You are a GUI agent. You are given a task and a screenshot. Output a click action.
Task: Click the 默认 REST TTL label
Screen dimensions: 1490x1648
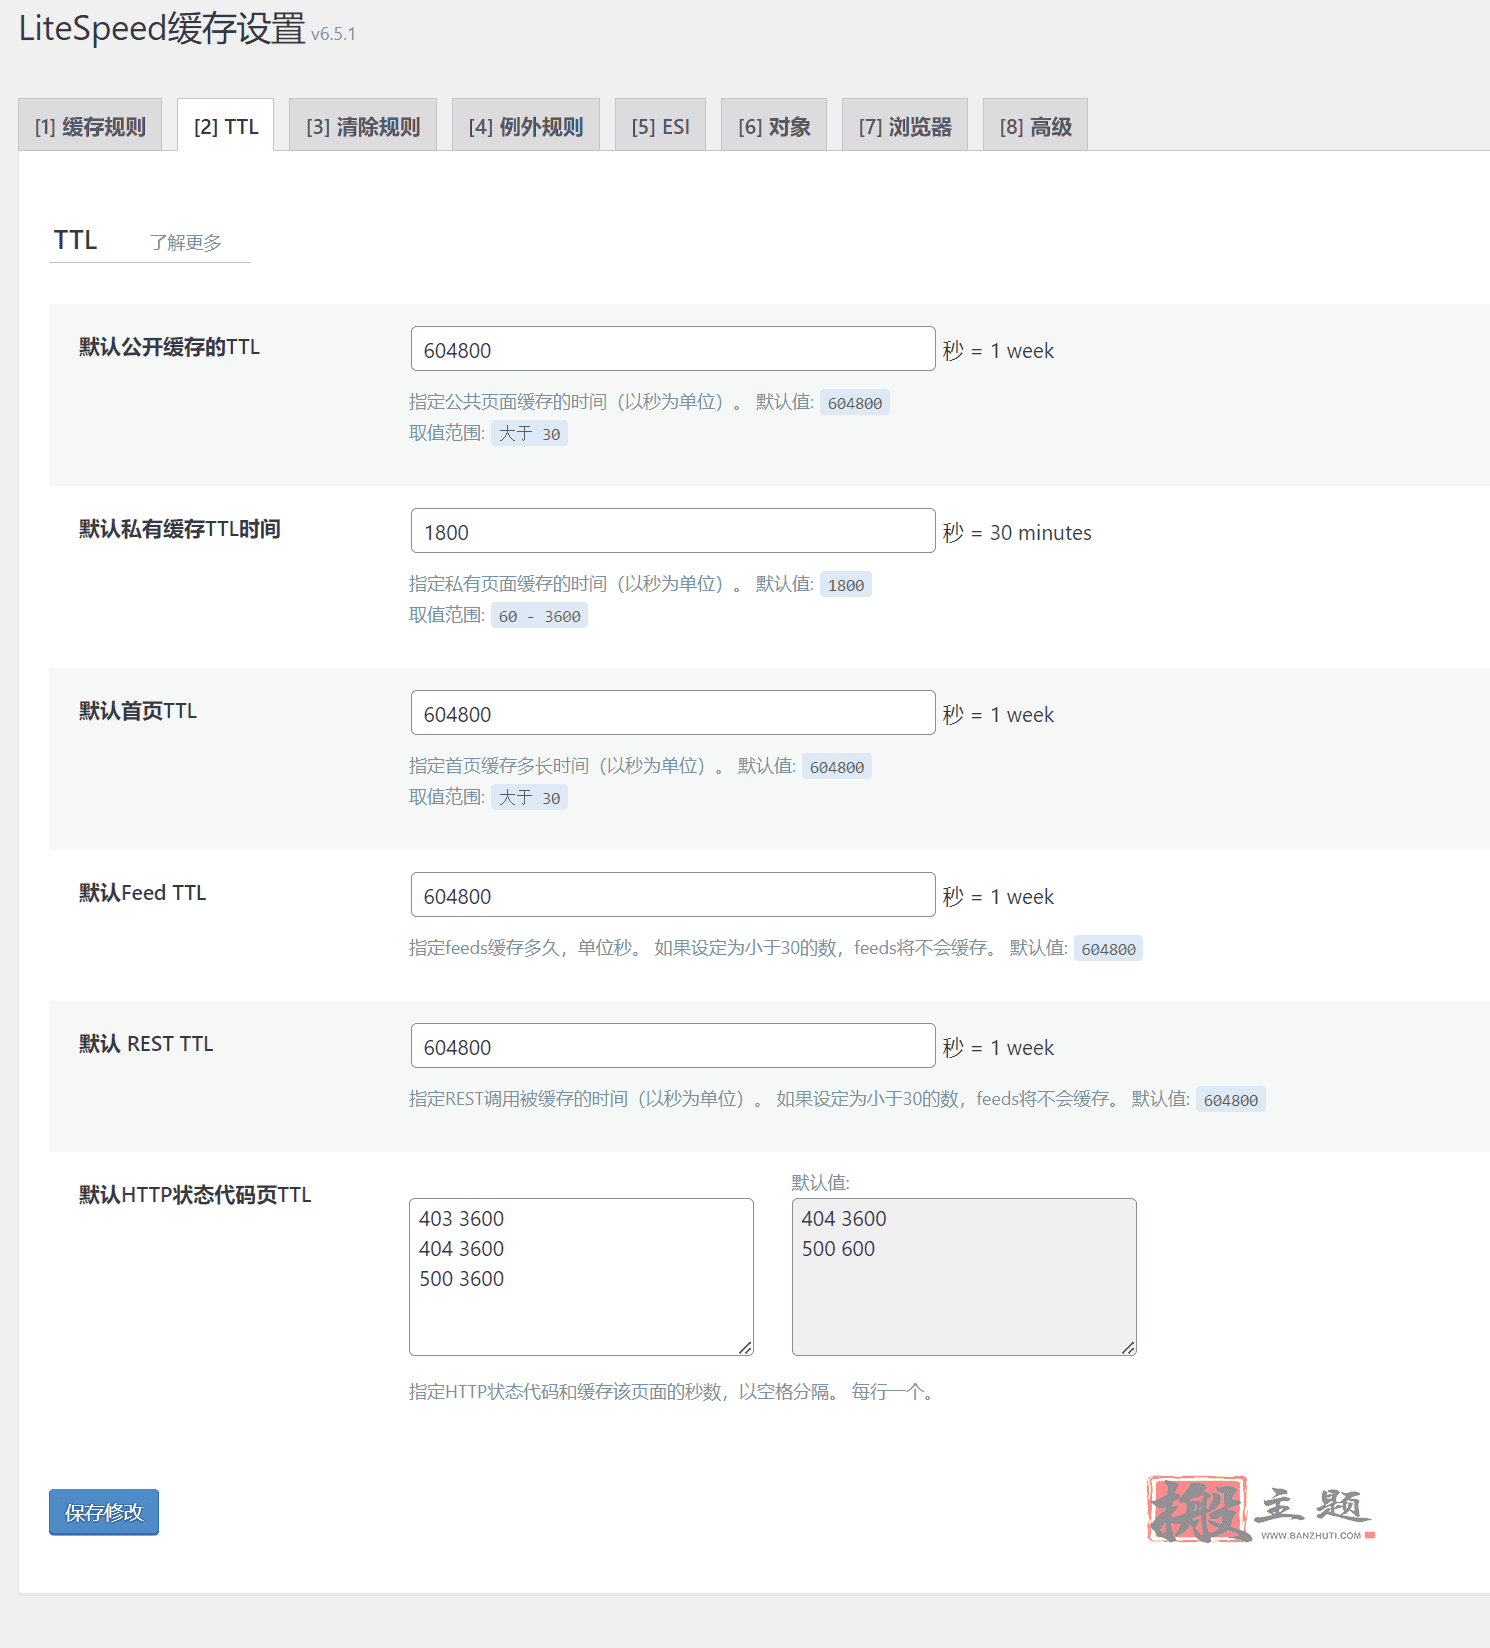tap(146, 1044)
